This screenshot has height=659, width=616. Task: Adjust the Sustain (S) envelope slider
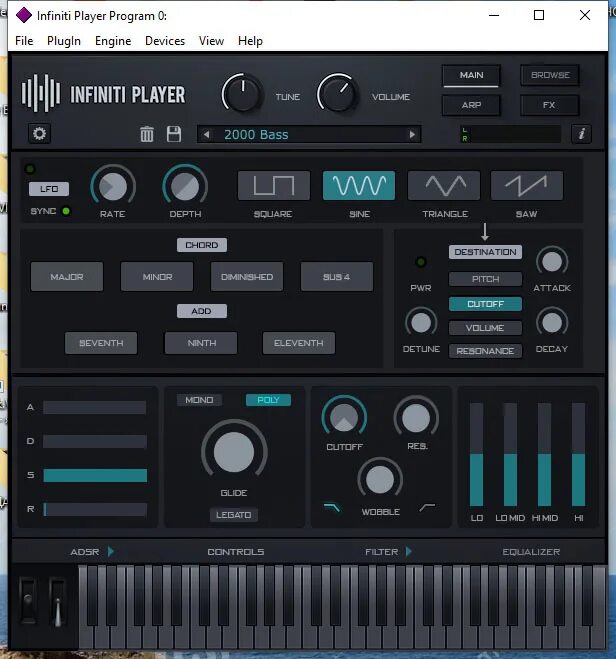[95, 475]
